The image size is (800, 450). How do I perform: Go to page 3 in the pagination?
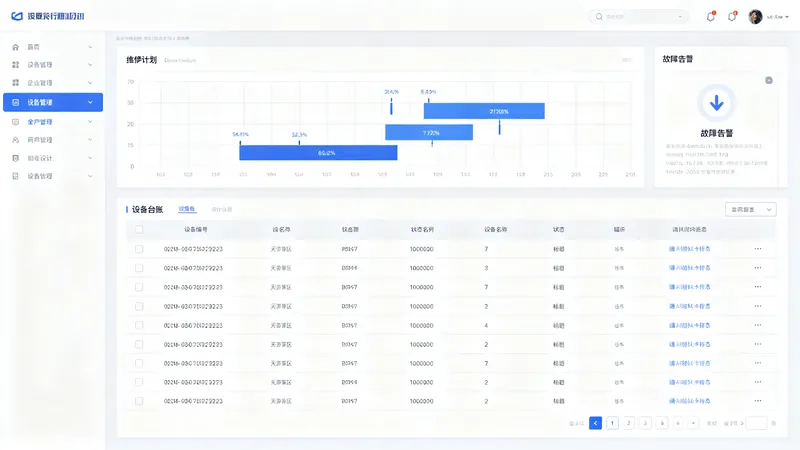[x=645, y=423]
